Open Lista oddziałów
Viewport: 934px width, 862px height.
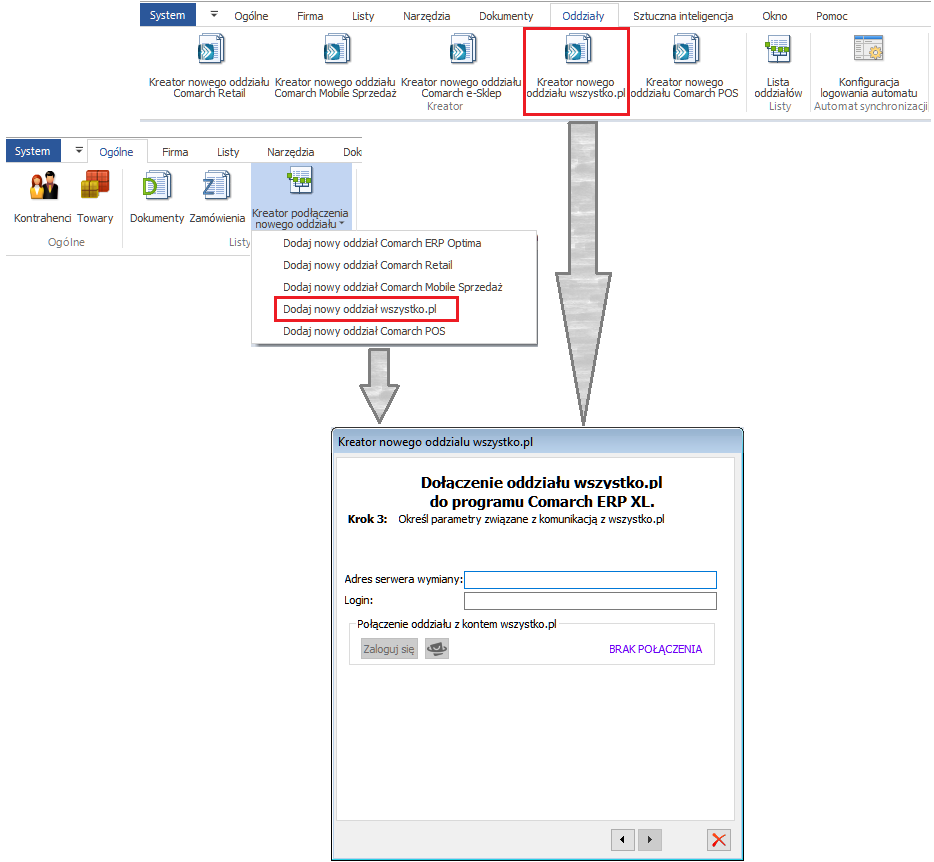778,67
